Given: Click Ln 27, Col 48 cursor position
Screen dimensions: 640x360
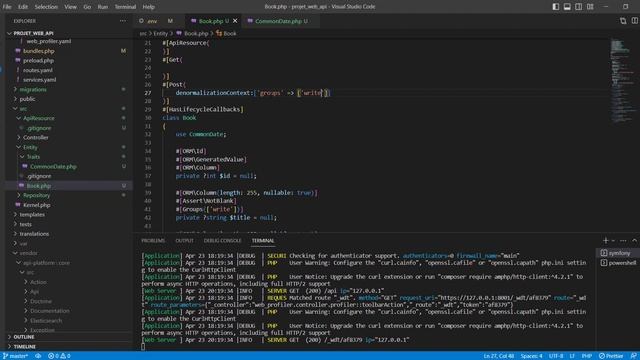Looking at the screenshot, I should [499, 356].
